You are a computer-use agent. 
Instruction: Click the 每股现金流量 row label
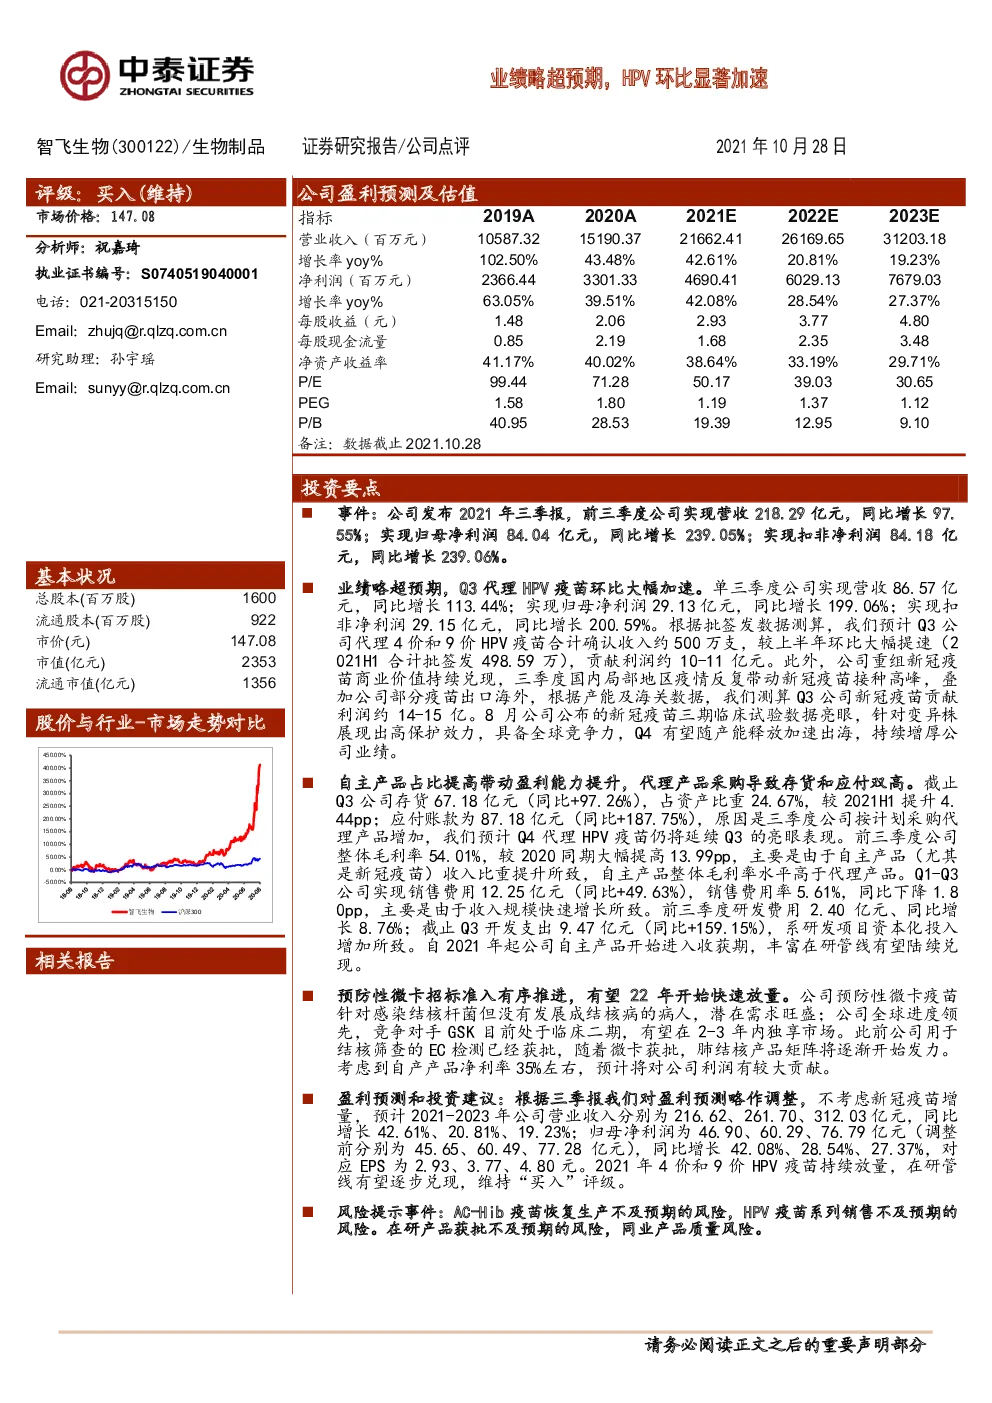[x=342, y=341]
